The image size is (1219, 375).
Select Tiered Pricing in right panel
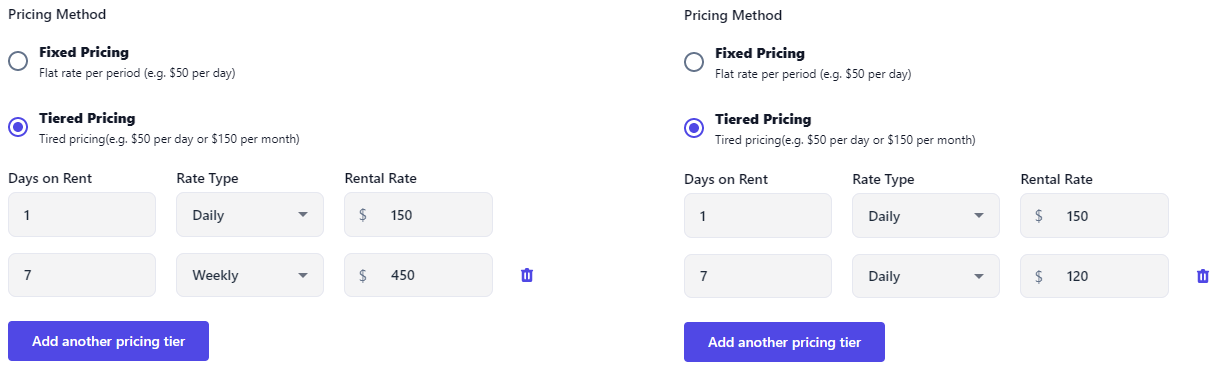(694, 128)
